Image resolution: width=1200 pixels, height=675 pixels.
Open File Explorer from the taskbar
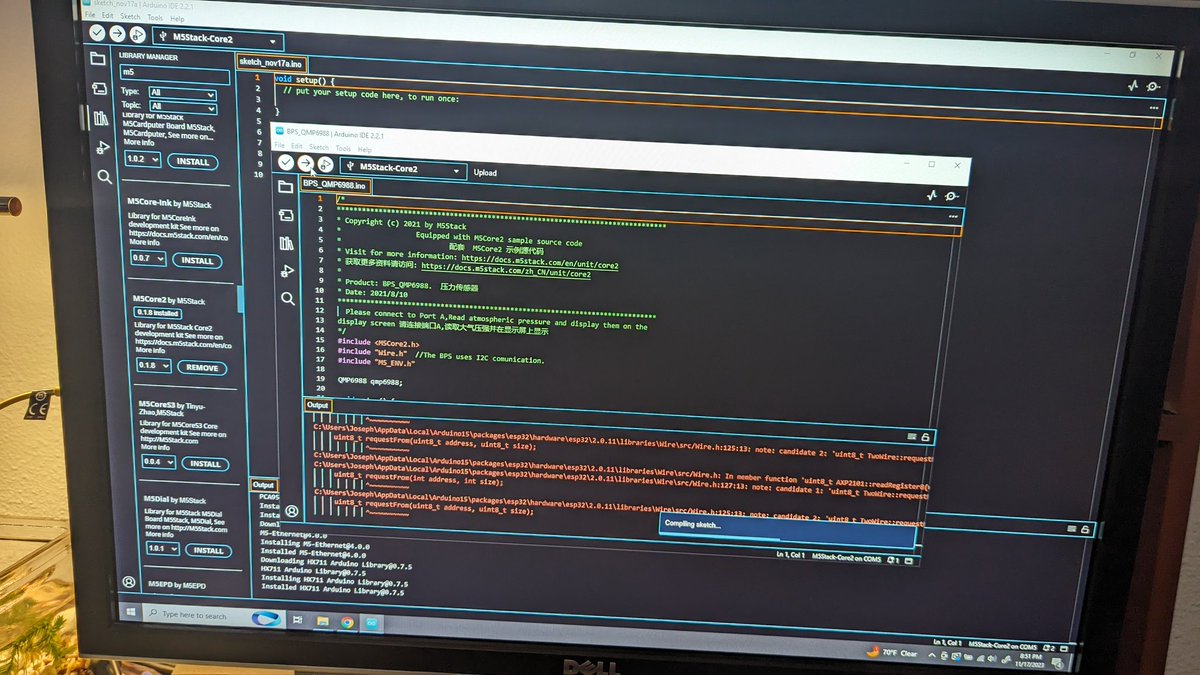tap(323, 621)
